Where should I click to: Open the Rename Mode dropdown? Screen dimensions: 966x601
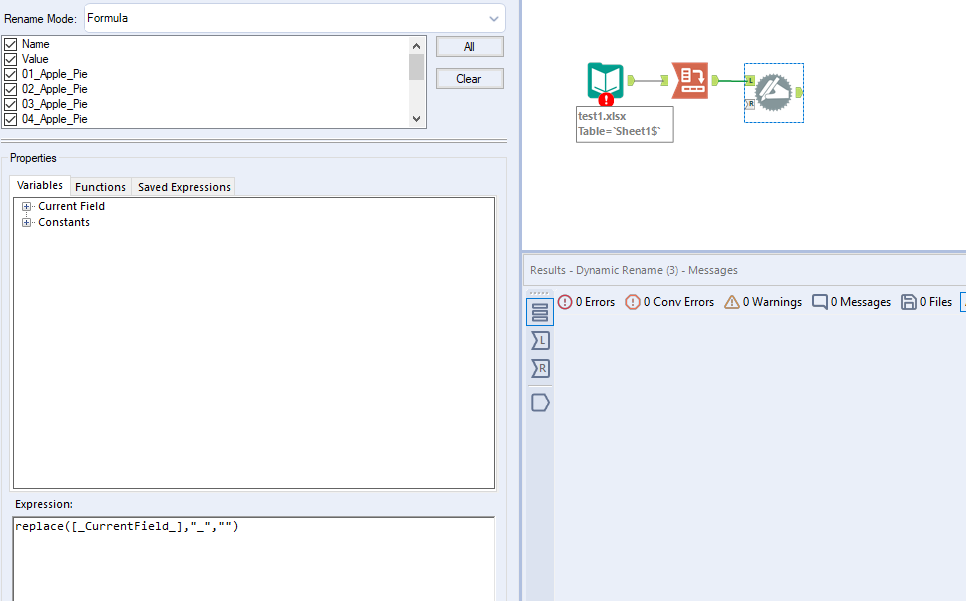coord(492,18)
